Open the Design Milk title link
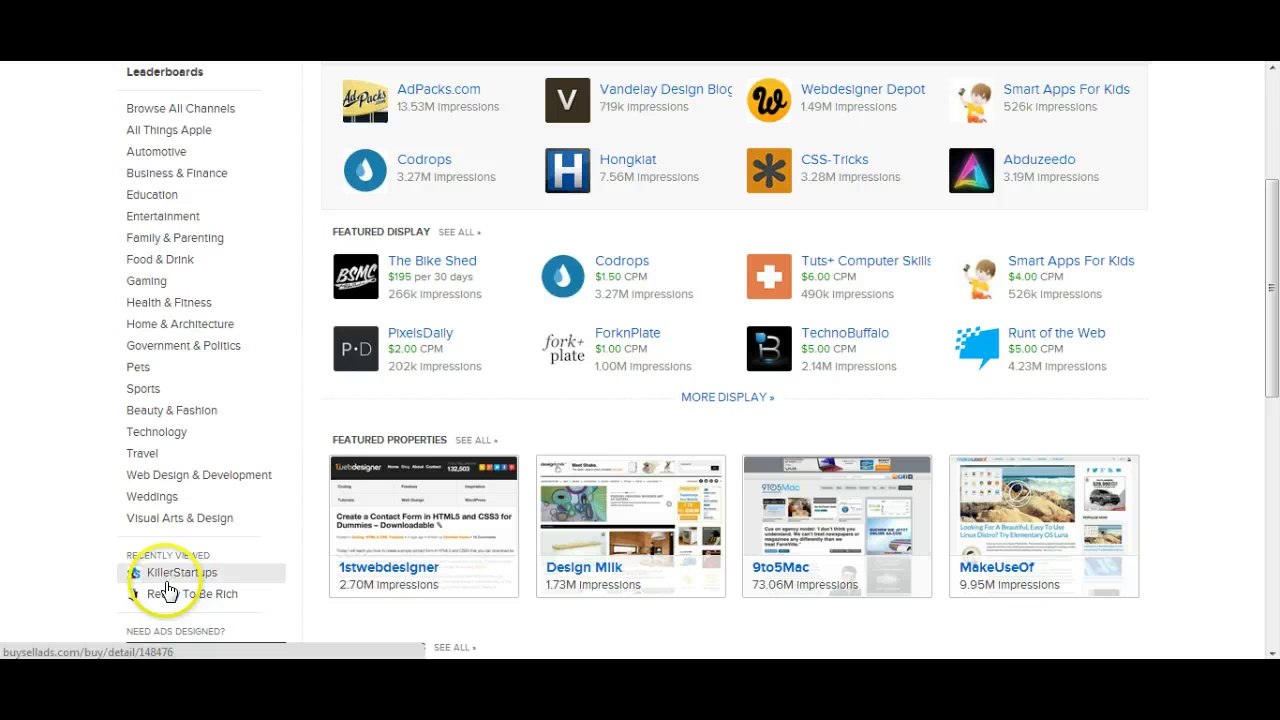1280x720 pixels. (584, 567)
